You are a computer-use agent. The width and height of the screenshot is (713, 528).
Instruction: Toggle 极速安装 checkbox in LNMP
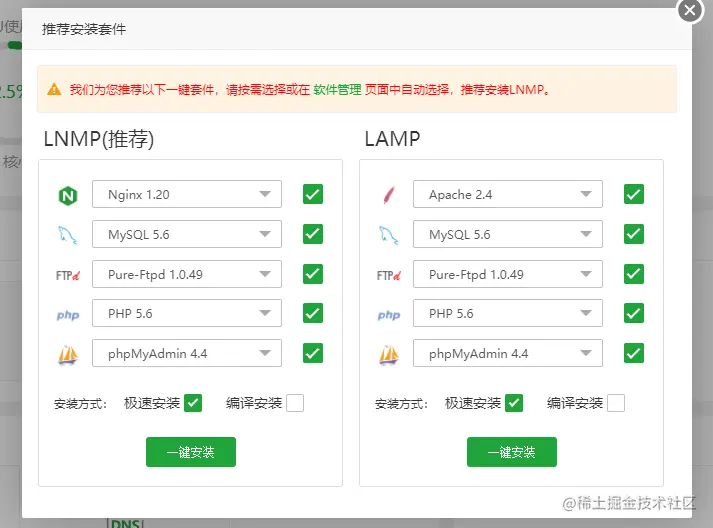tap(193, 403)
